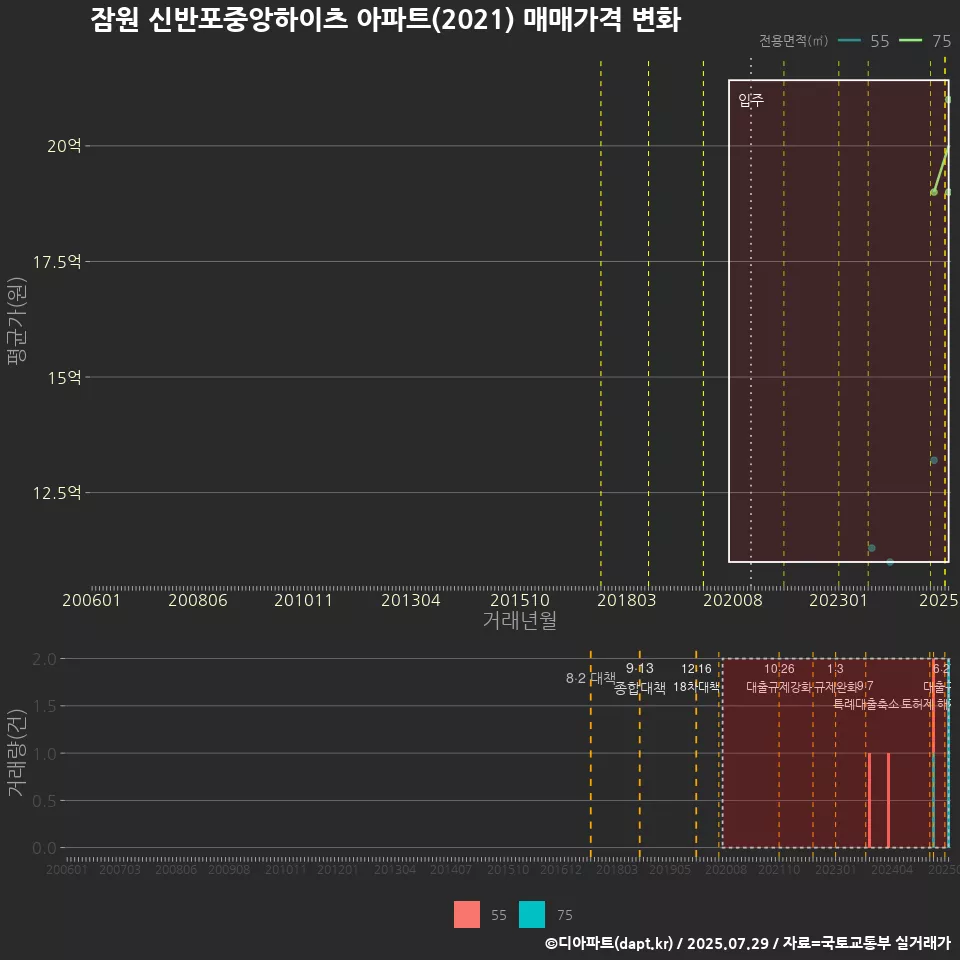Click 201407 on the volume chart x-axis
960x960 pixels.
coord(451,869)
